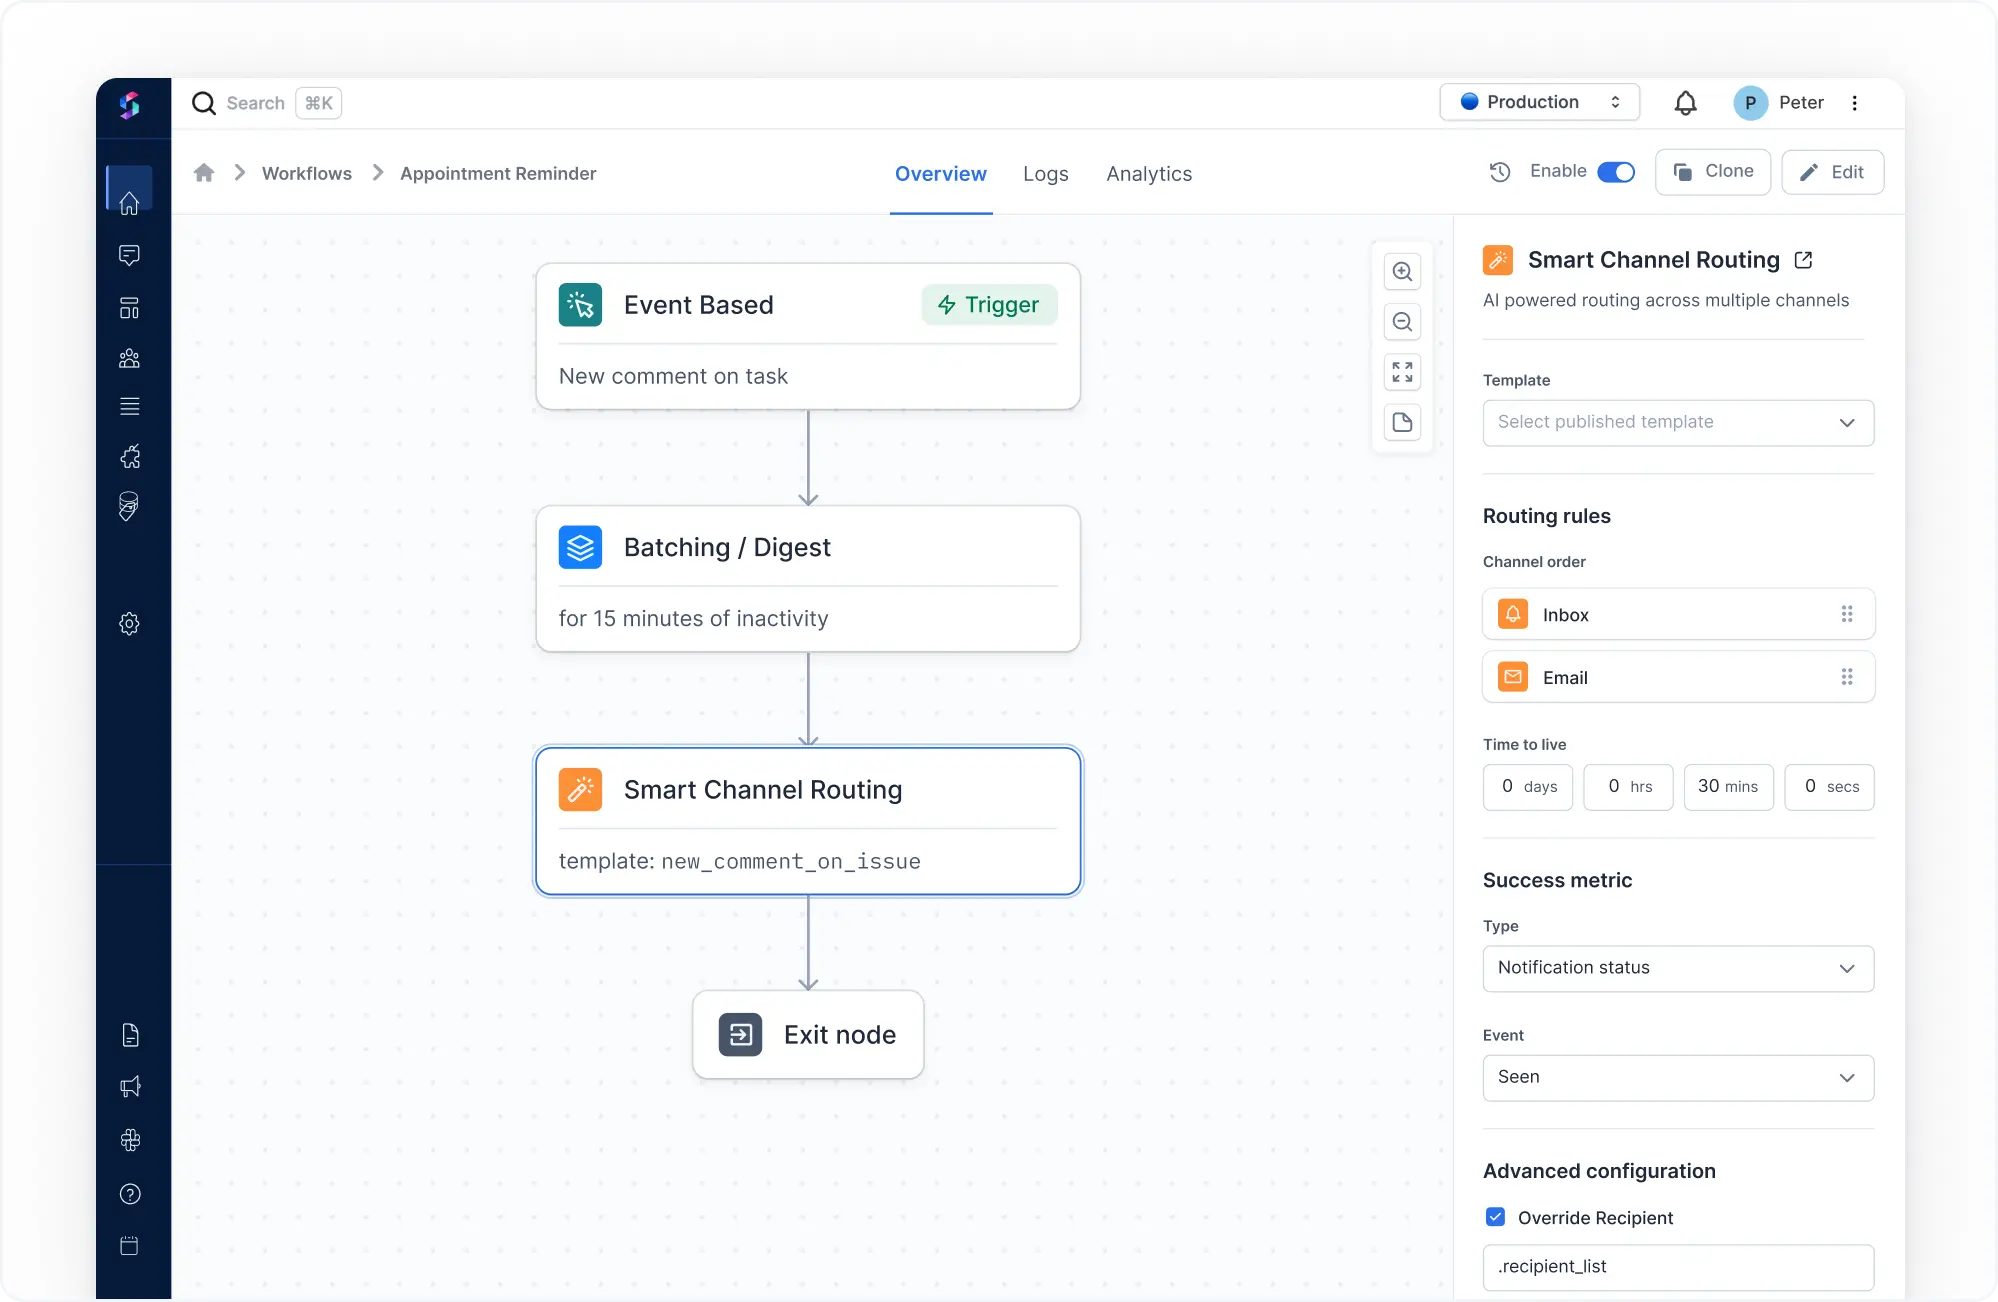Fit the workflow to the screen
The width and height of the screenshot is (1998, 1302).
(1402, 372)
